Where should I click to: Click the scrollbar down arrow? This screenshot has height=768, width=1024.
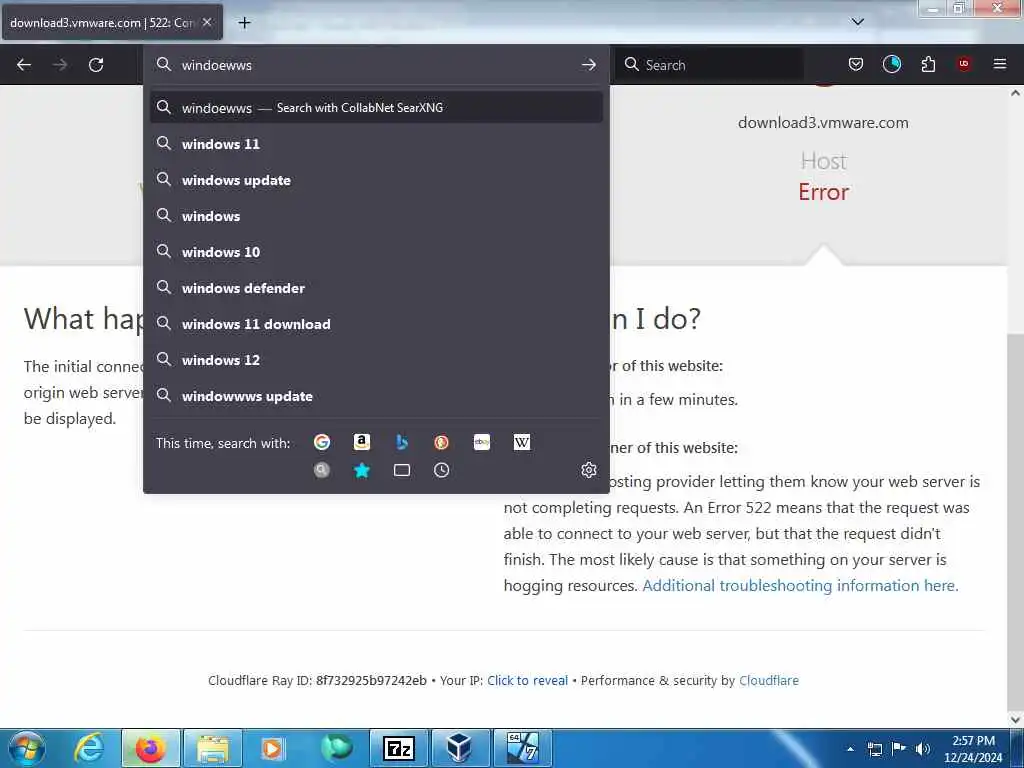click(1016, 720)
